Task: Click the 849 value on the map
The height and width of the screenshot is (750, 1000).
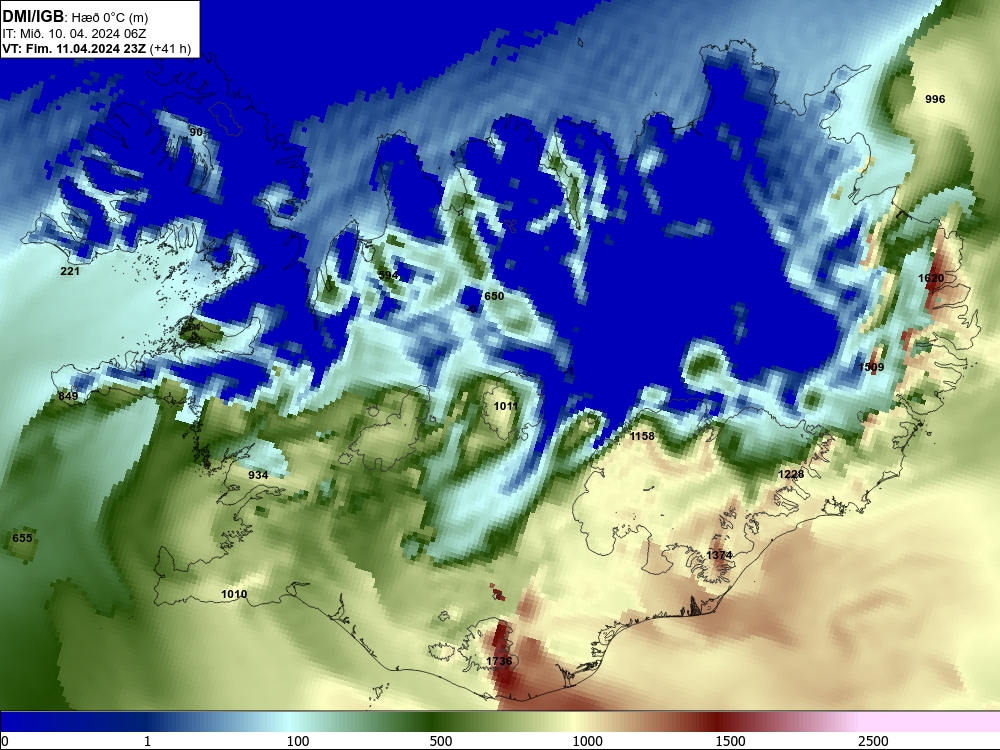Action: [68, 396]
